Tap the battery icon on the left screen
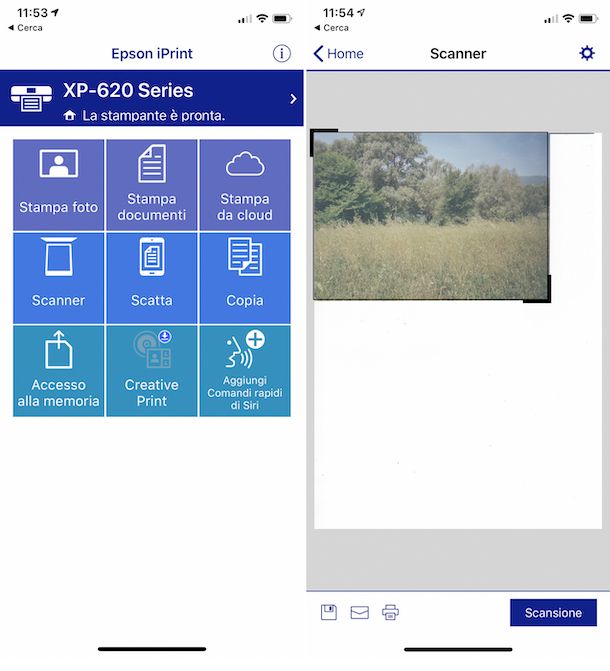This screenshot has height=671, width=610. [282, 18]
